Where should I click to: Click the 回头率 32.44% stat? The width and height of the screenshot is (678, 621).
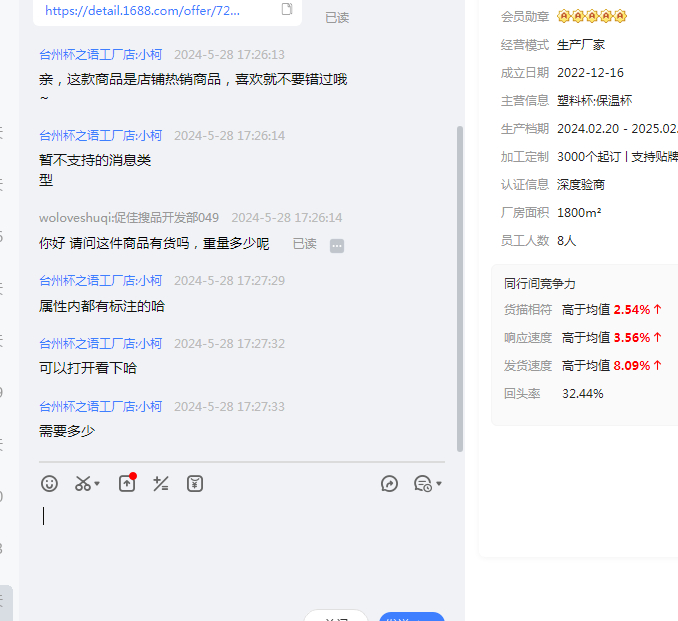point(555,394)
